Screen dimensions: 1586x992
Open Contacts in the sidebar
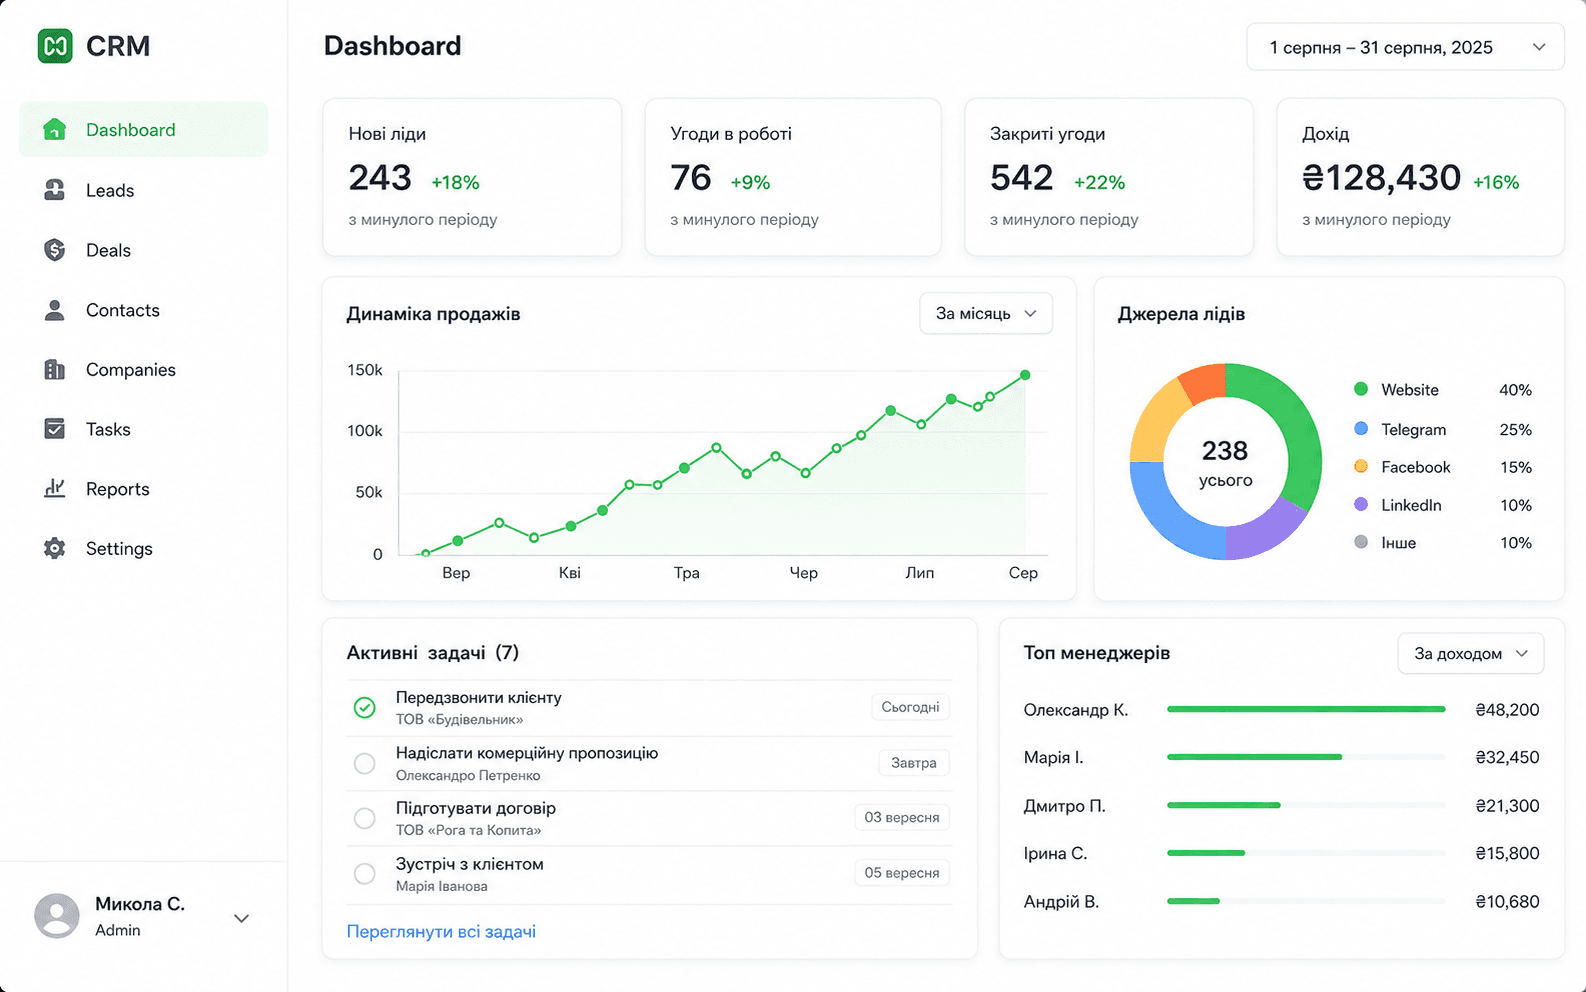(x=143, y=310)
